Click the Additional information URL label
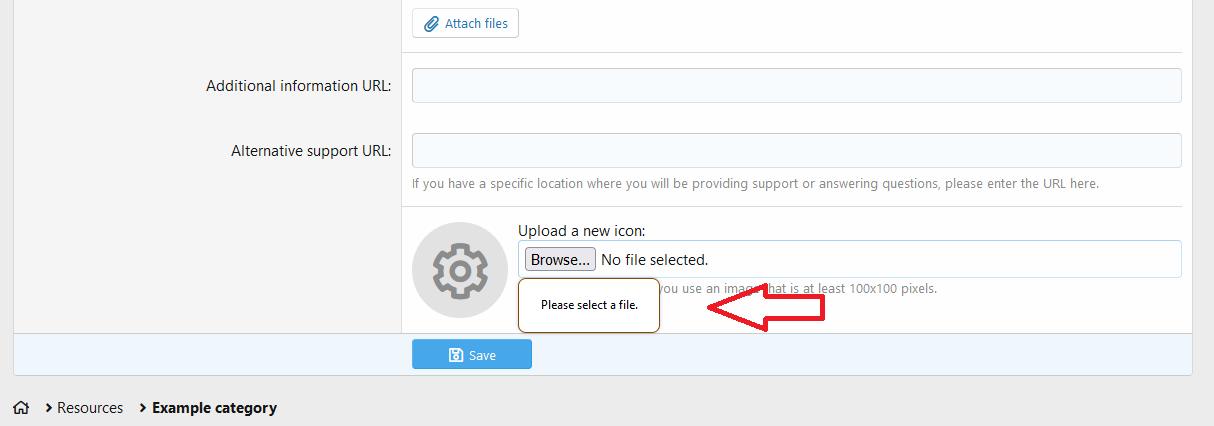This screenshot has width=1214, height=426. tap(298, 86)
